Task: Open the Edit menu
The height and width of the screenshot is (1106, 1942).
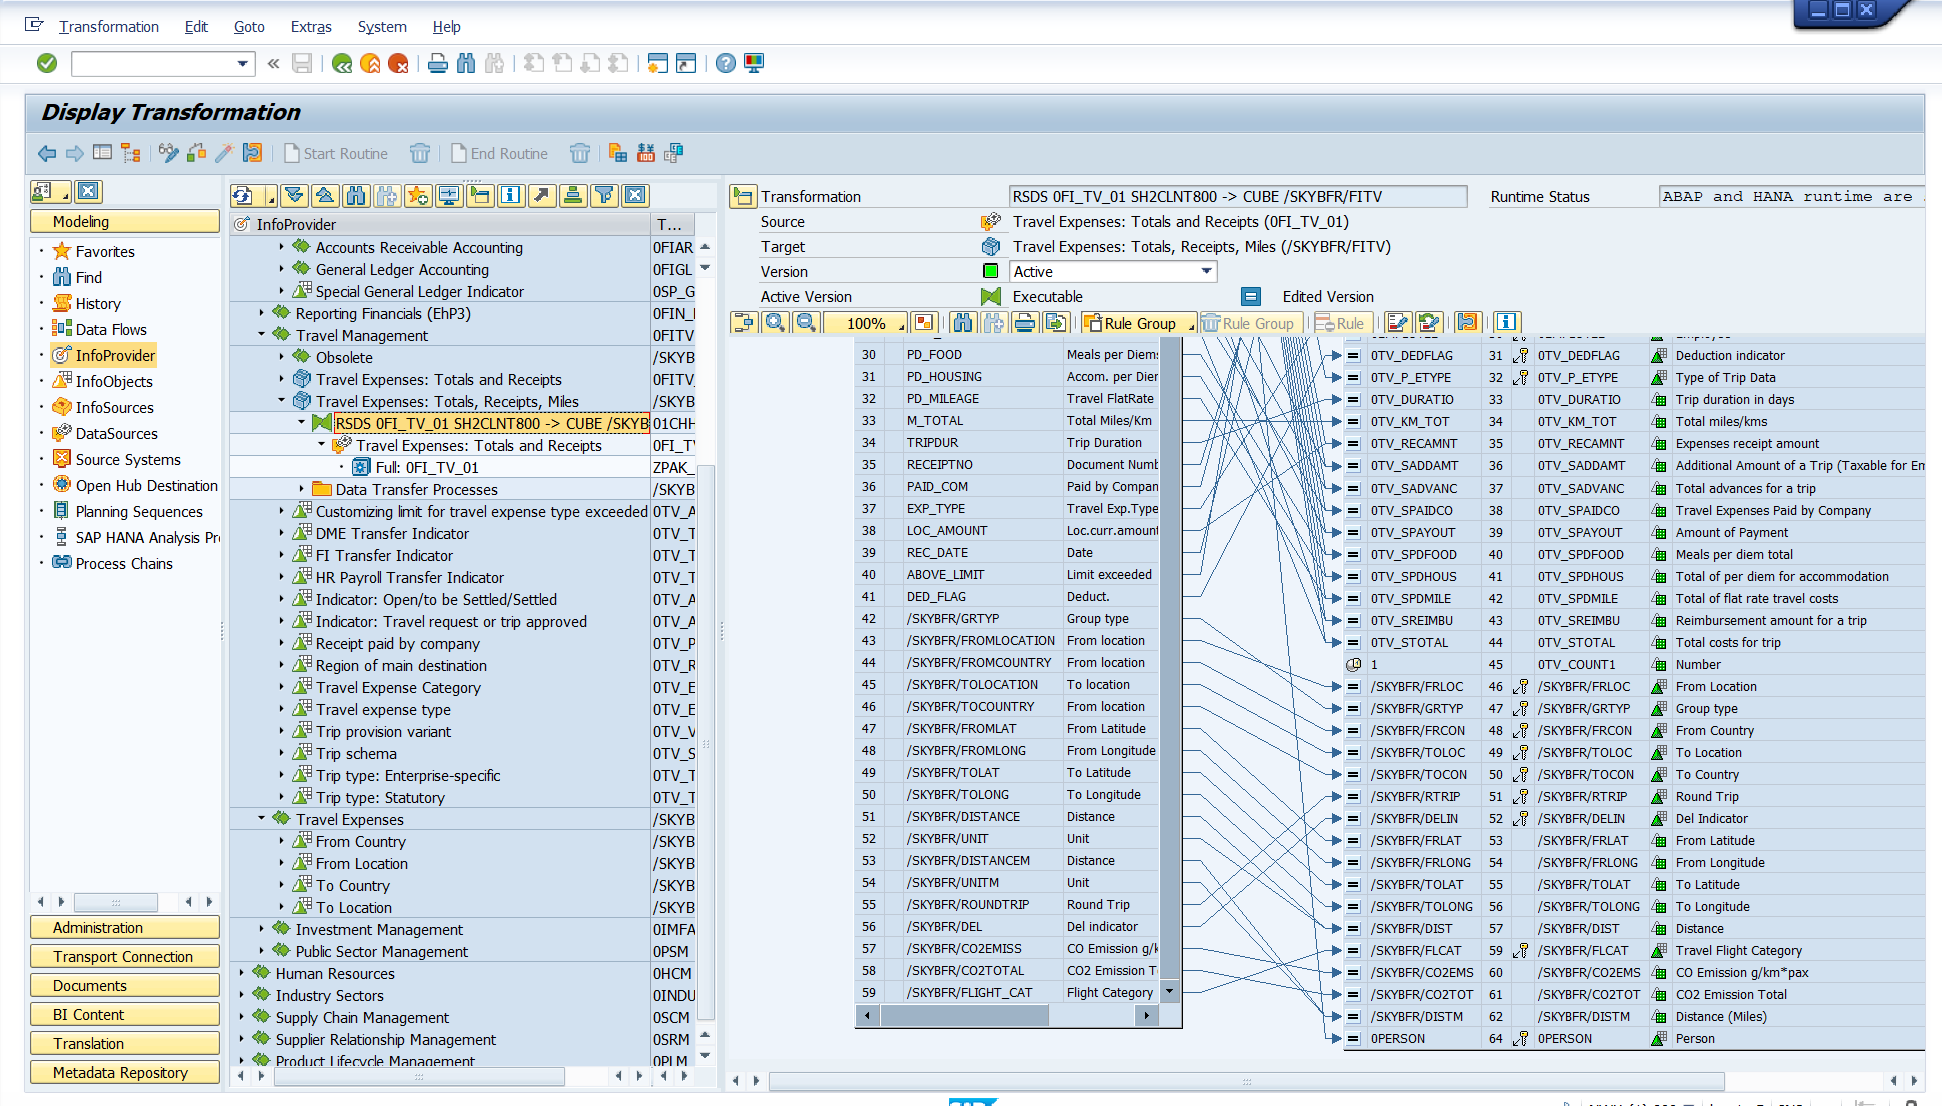Action: pyautogui.click(x=196, y=27)
